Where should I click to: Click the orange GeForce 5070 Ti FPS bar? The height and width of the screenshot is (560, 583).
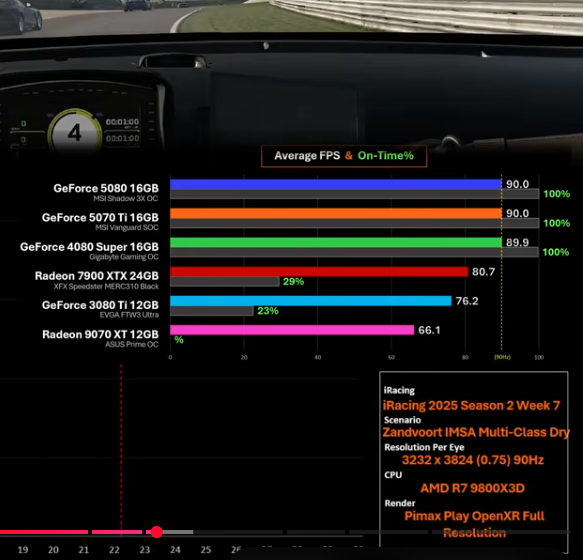point(336,213)
